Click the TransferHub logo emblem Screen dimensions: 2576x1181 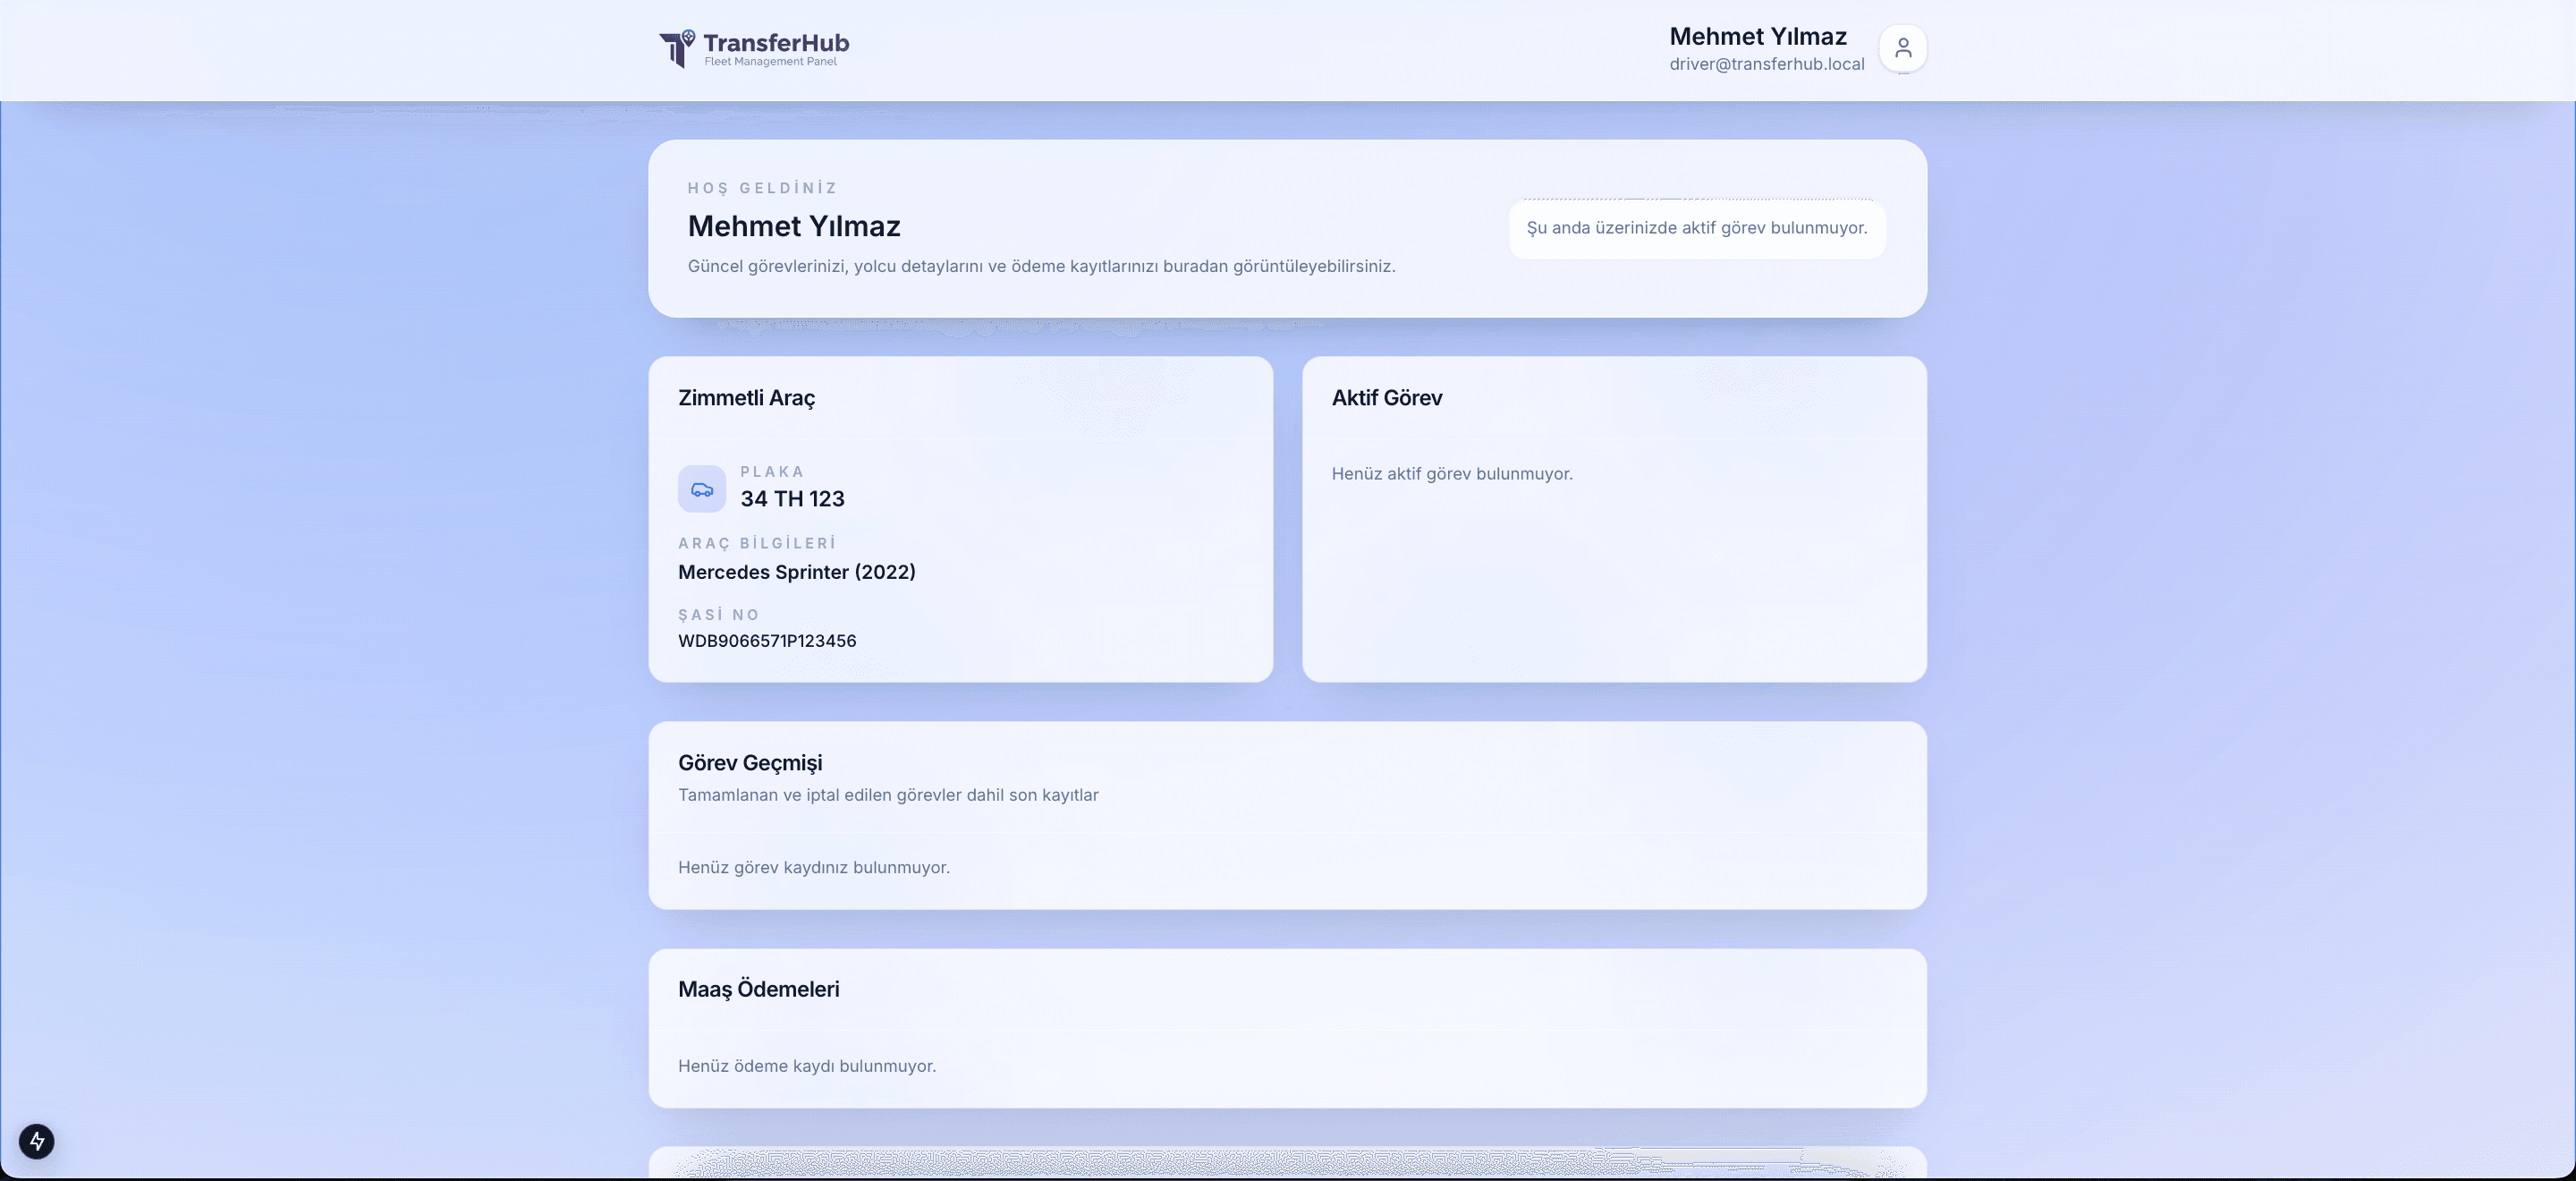point(677,48)
